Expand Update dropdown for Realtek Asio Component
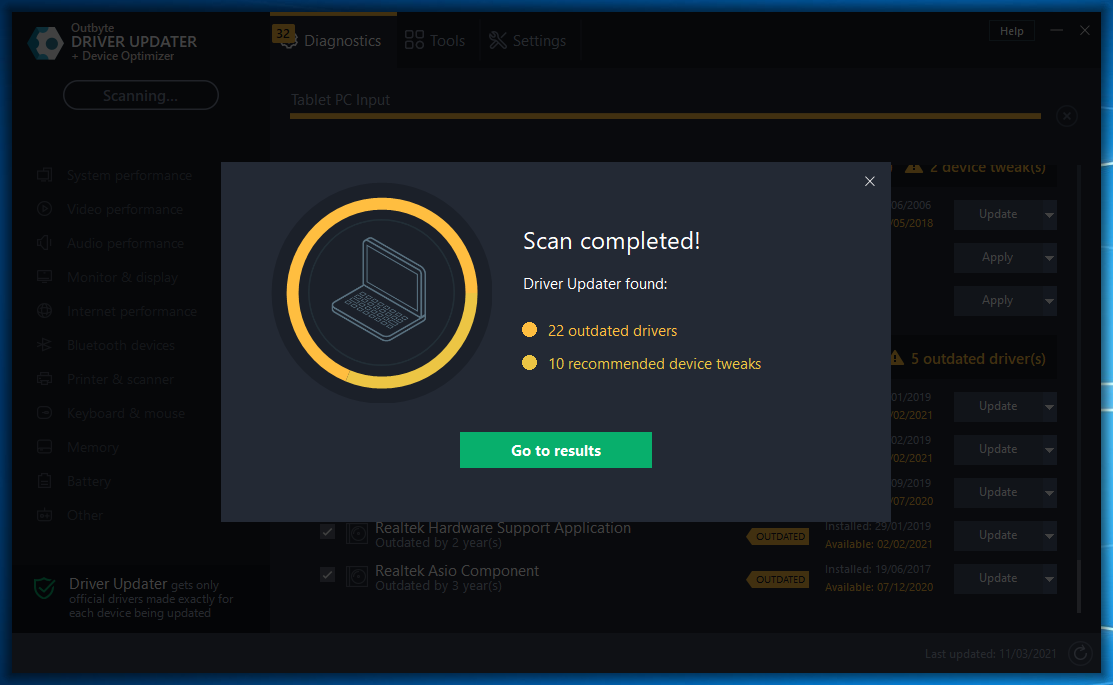The image size is (1113, 685). pos(1049,579)
